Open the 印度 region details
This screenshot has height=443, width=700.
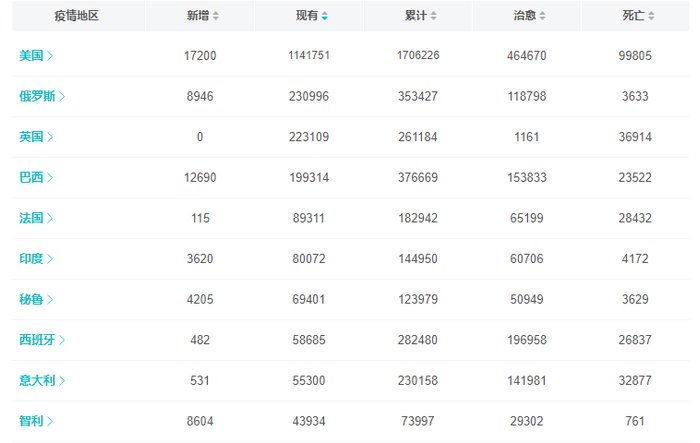point(36,259)
